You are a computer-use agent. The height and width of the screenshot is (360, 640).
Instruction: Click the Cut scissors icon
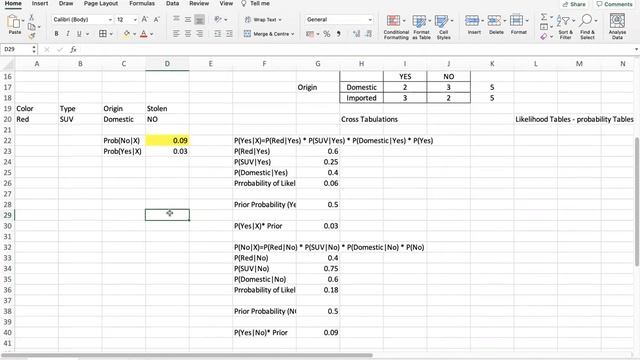(x=31, y=18)
